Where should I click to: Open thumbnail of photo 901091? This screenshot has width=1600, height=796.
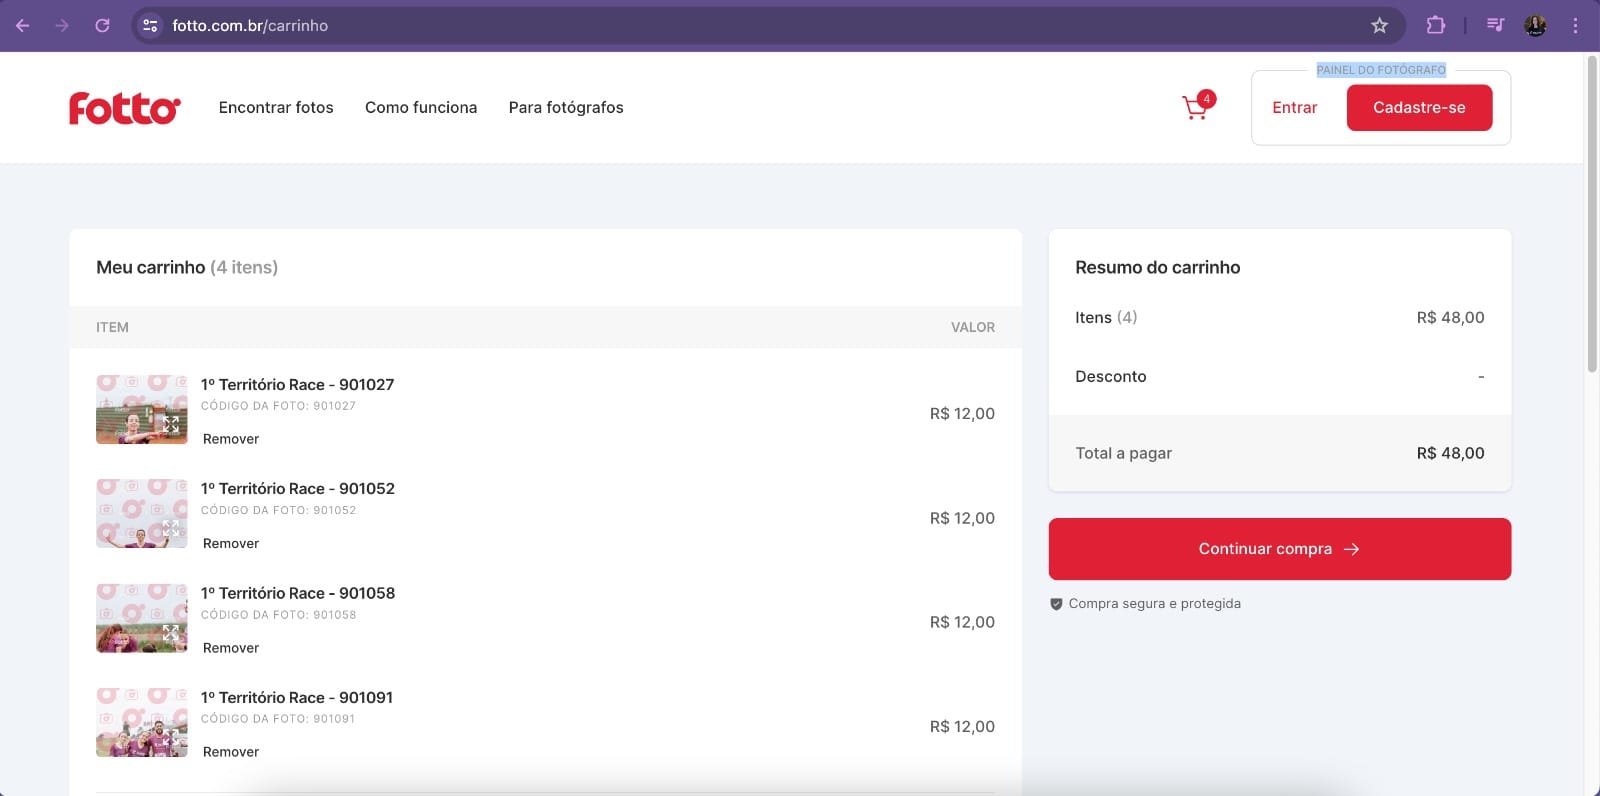[141, 722]
